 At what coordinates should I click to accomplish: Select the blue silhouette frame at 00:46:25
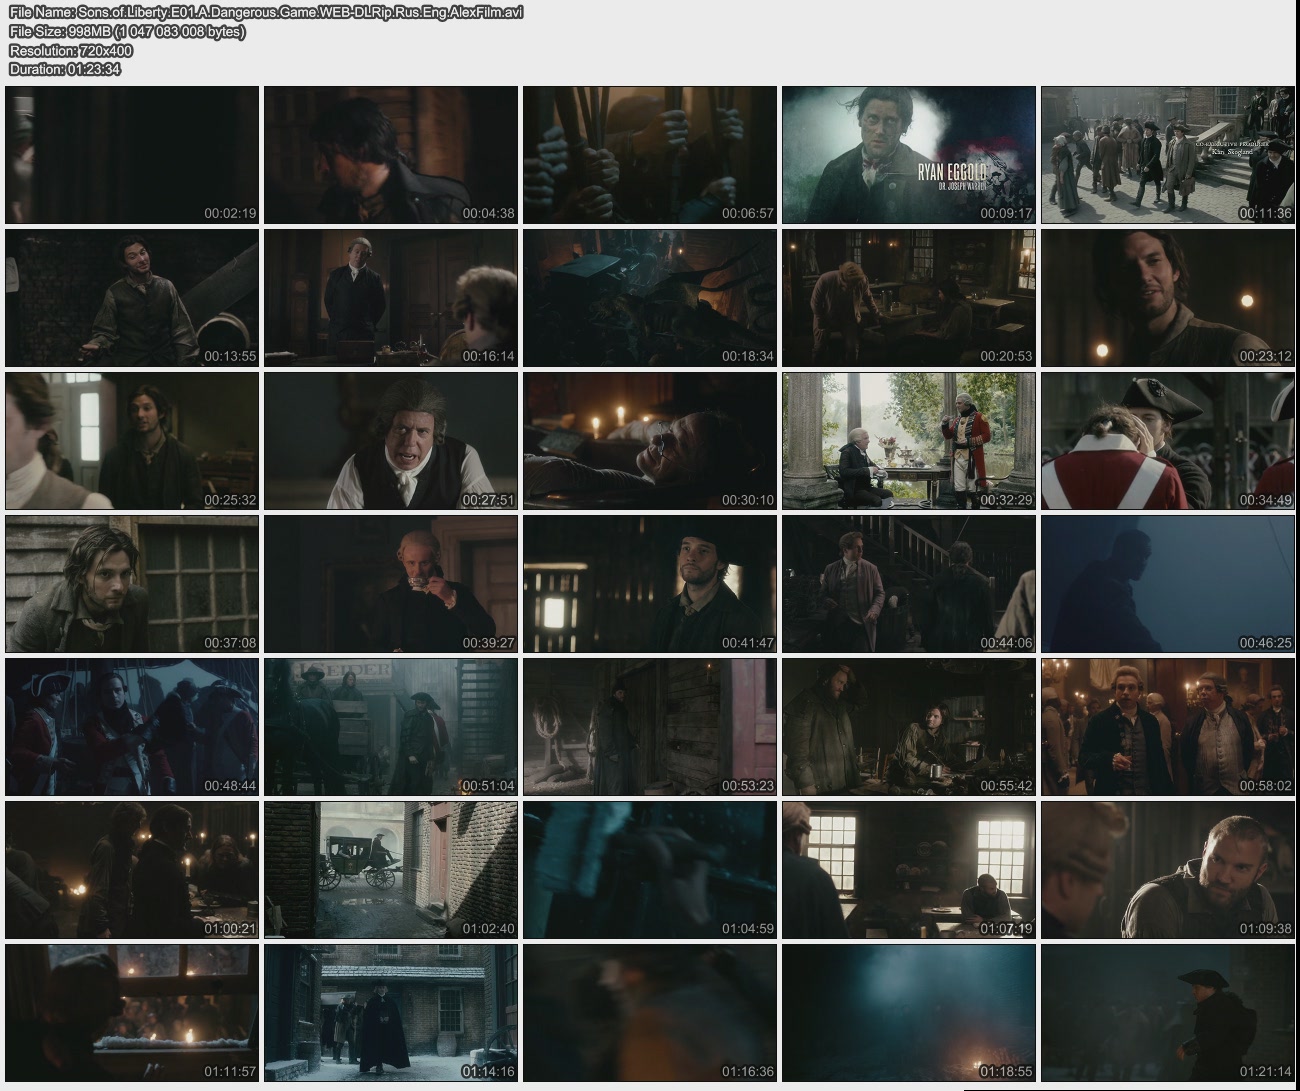pyautogui.click(x=1167, y=584)
